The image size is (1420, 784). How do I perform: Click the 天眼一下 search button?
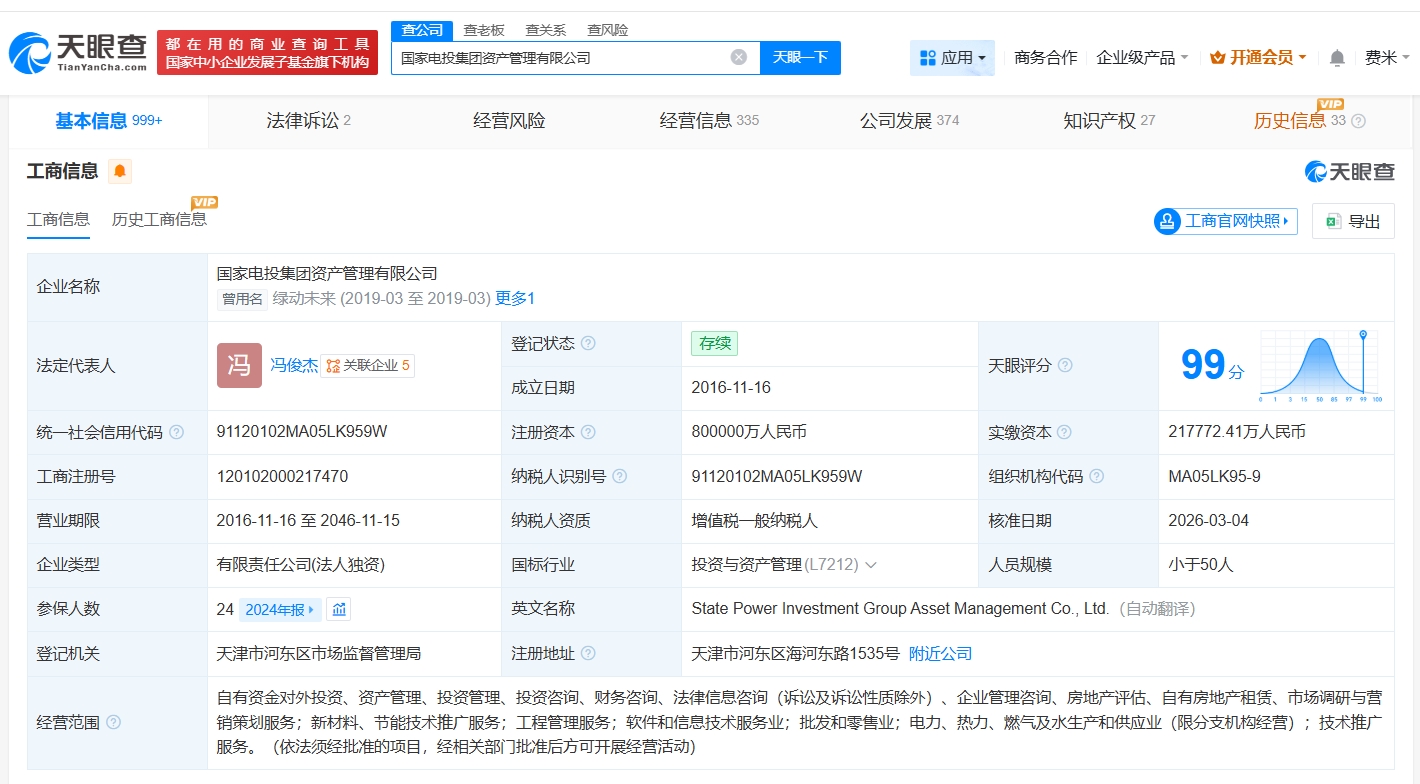800,57
